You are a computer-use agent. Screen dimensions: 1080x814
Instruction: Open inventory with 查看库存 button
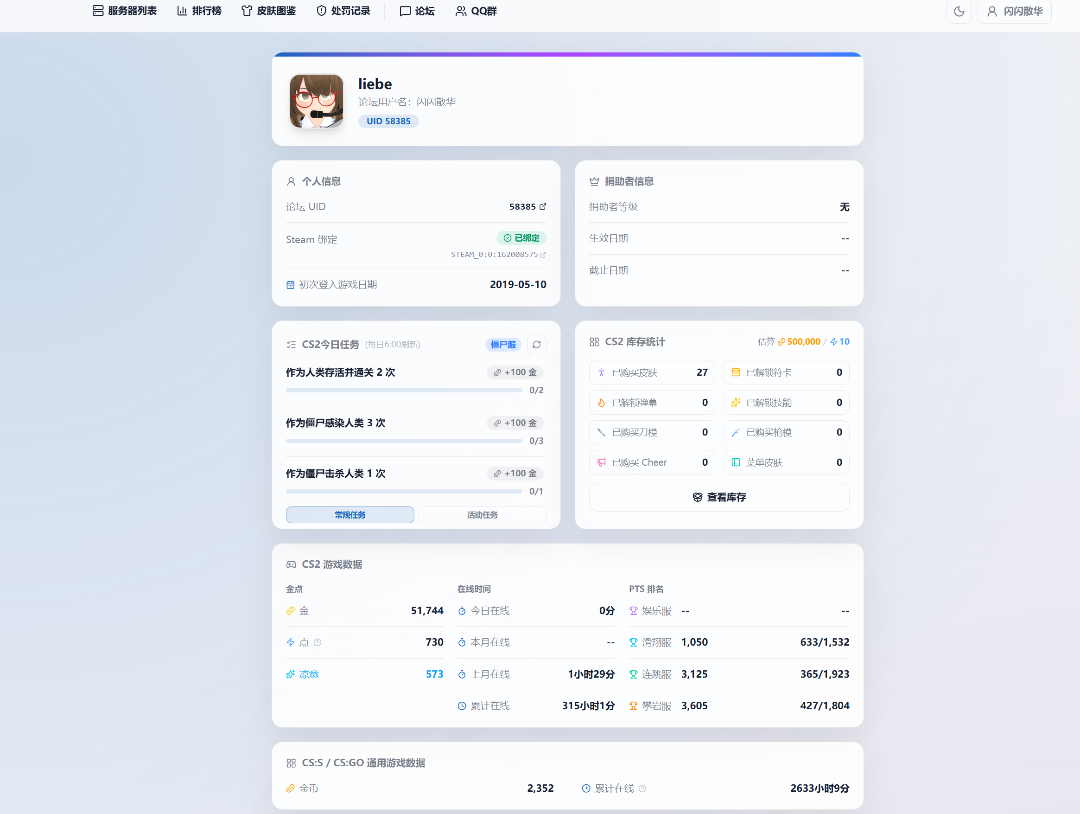(x=719, y=497)
